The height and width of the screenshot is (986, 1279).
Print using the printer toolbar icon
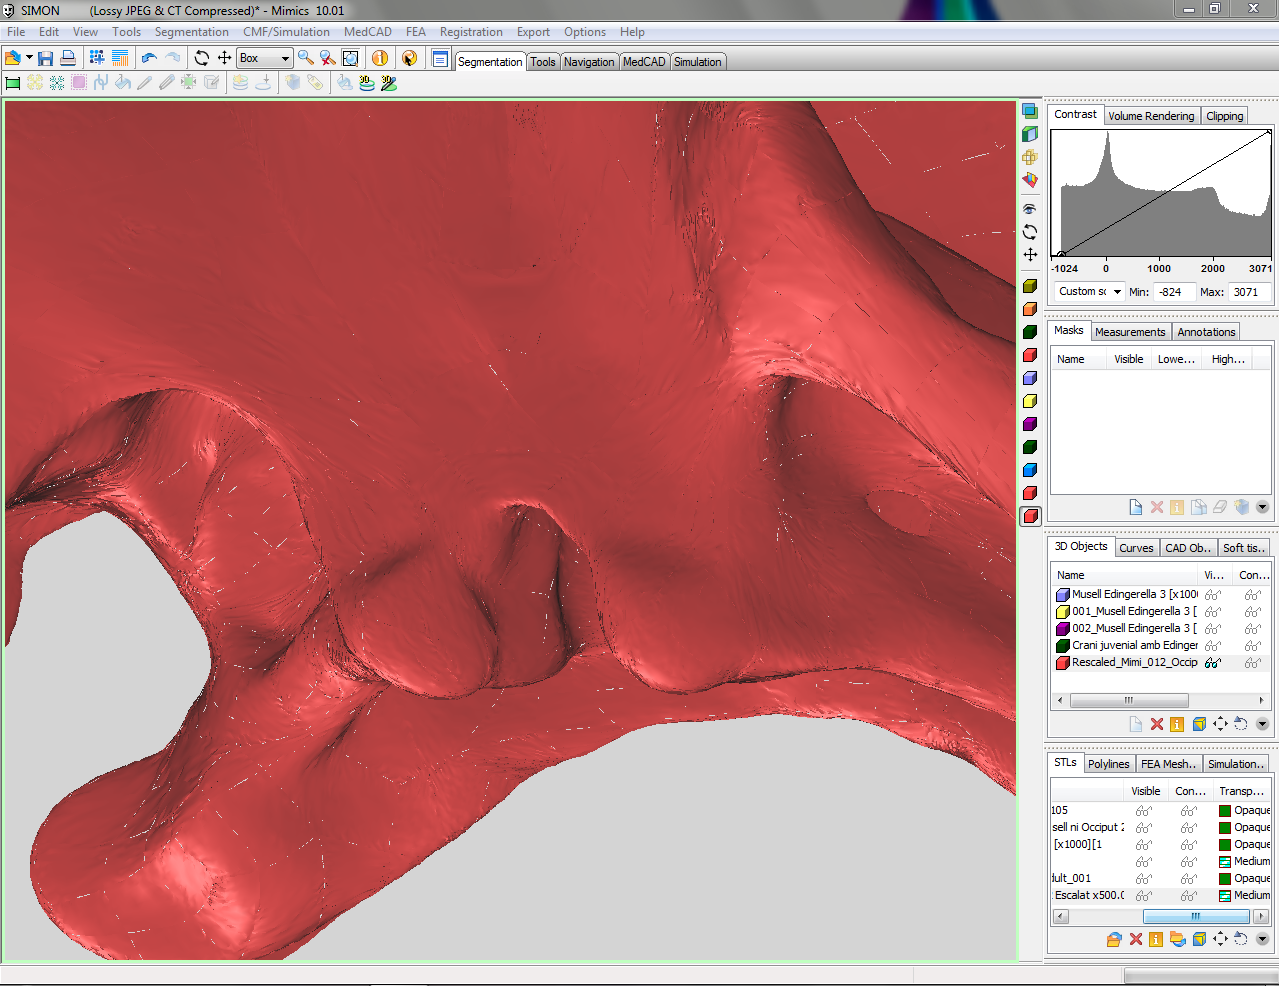pyautogui.click(x=68, y=59)
